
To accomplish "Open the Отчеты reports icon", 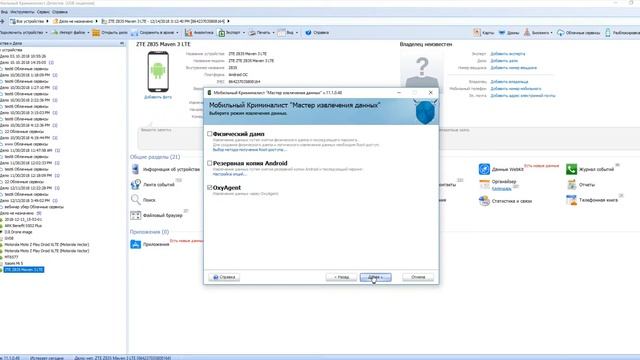I will click(x=571, y=184).
